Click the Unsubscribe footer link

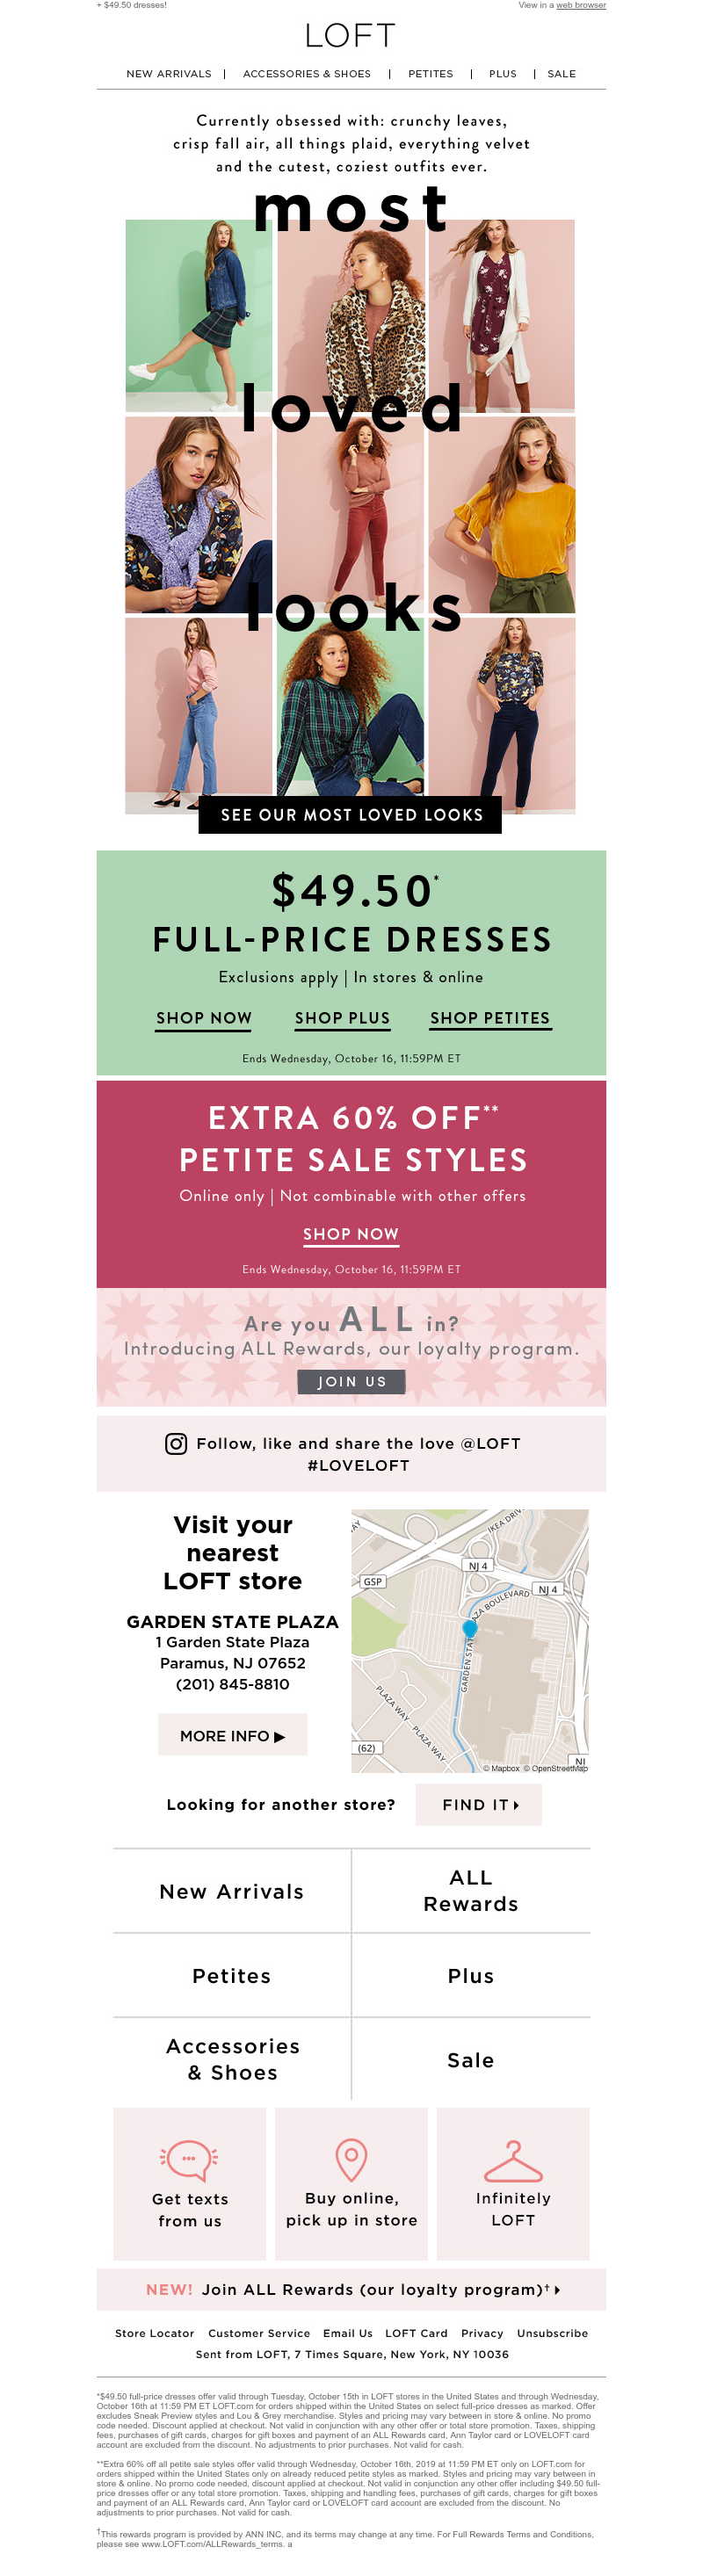552,2333
